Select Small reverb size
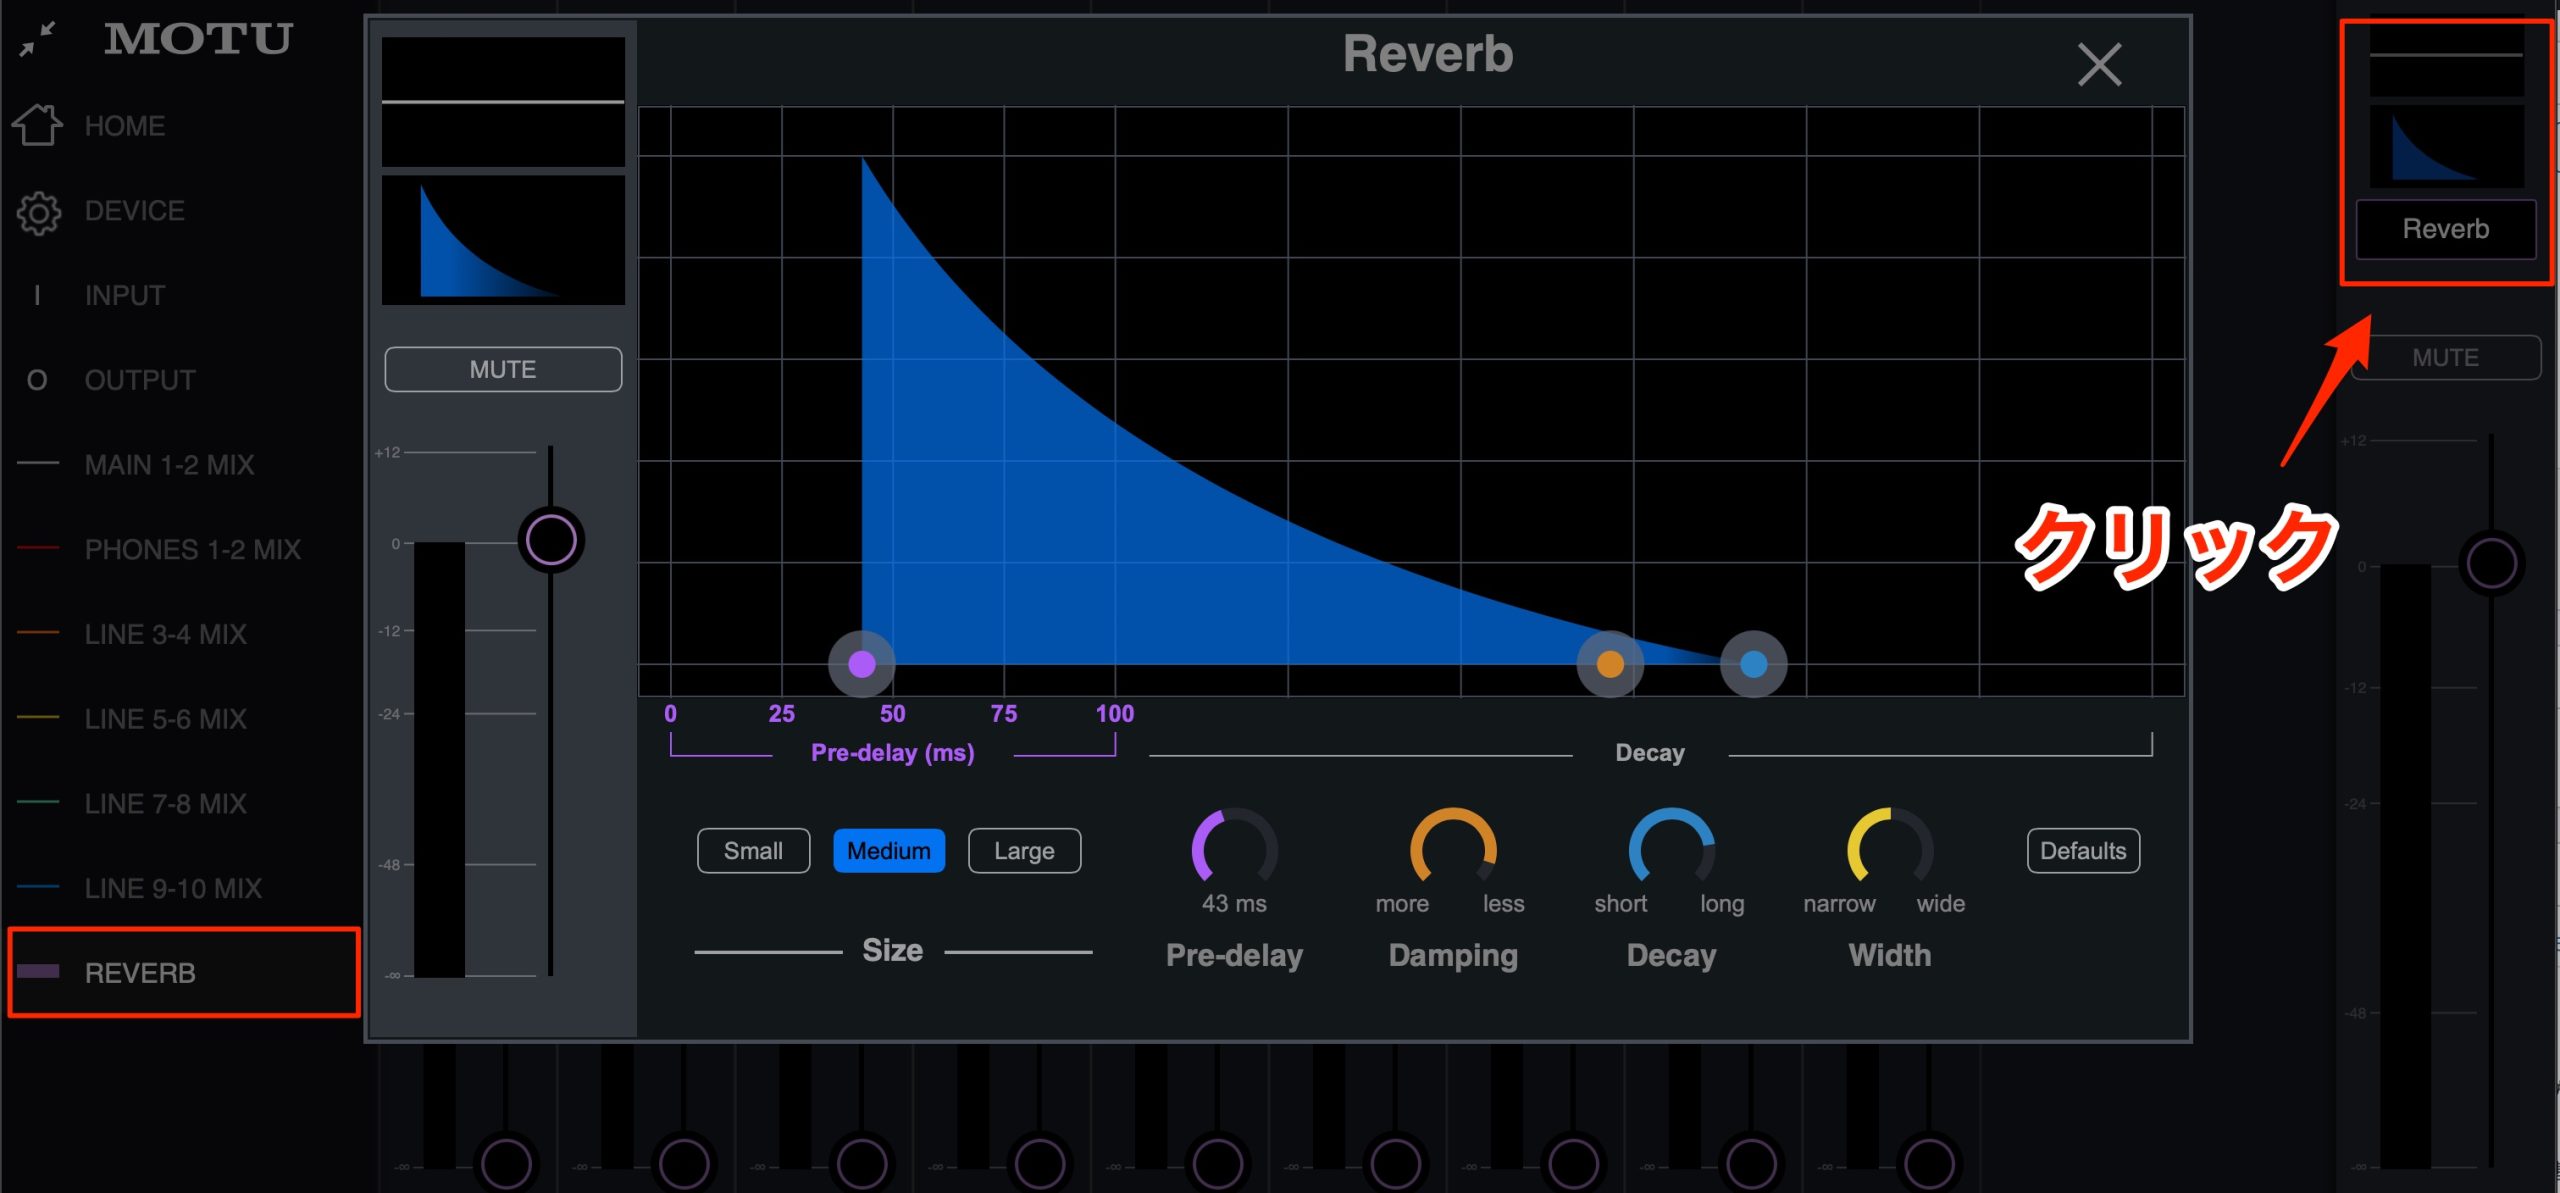The image size is (2560, 1193). click(x=753, y=851)
